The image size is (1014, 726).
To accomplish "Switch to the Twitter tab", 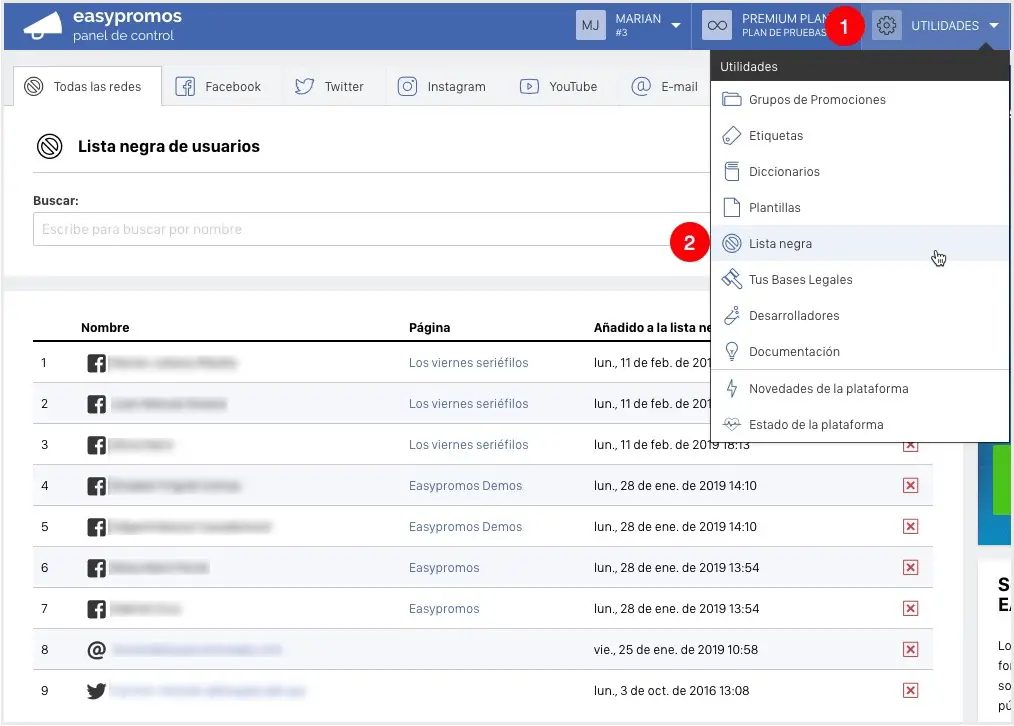I will pos(329,87).
